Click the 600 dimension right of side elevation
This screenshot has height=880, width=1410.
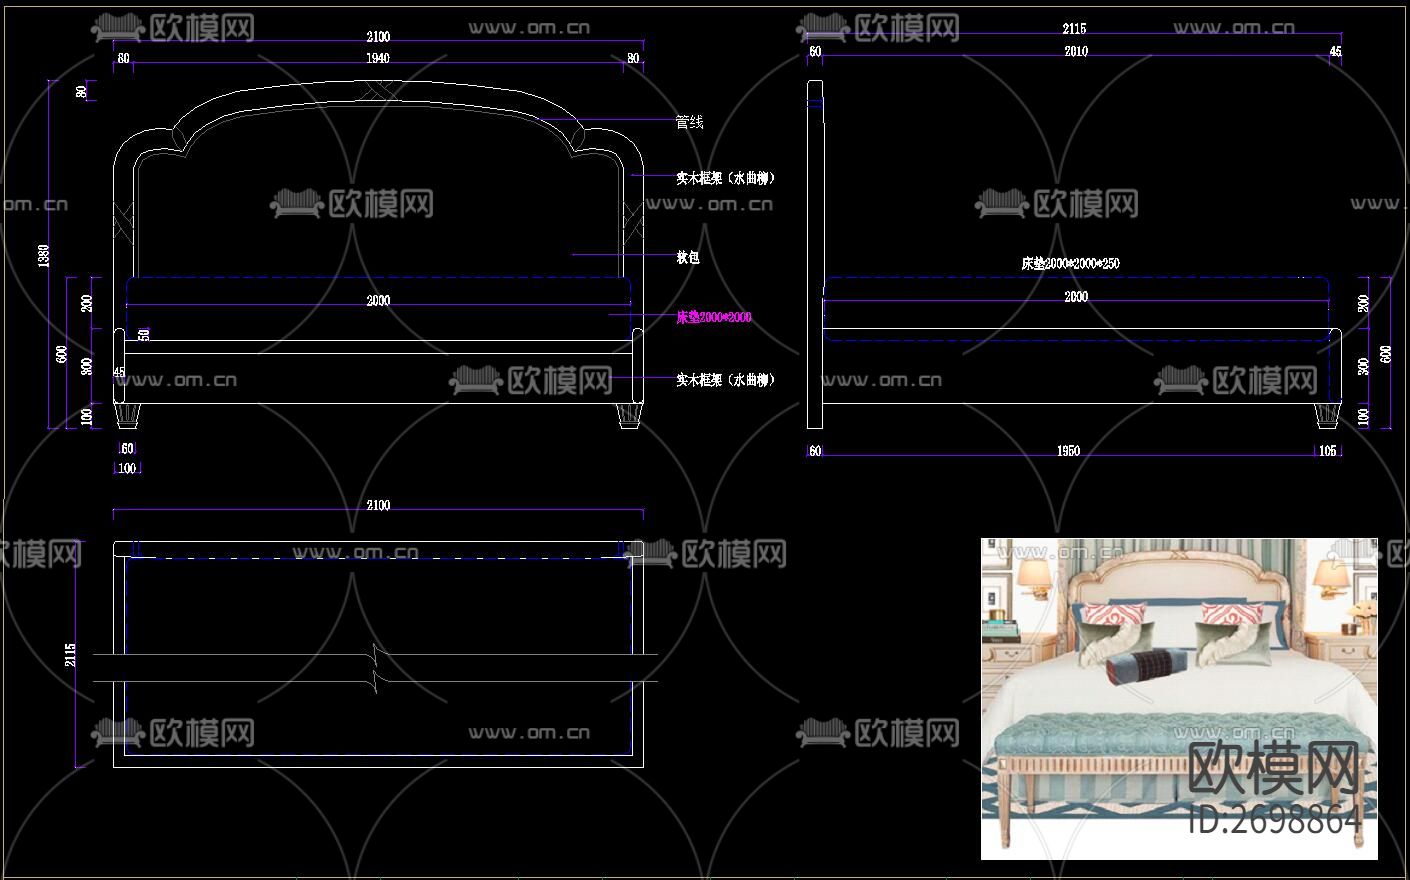coord(1385,354)
